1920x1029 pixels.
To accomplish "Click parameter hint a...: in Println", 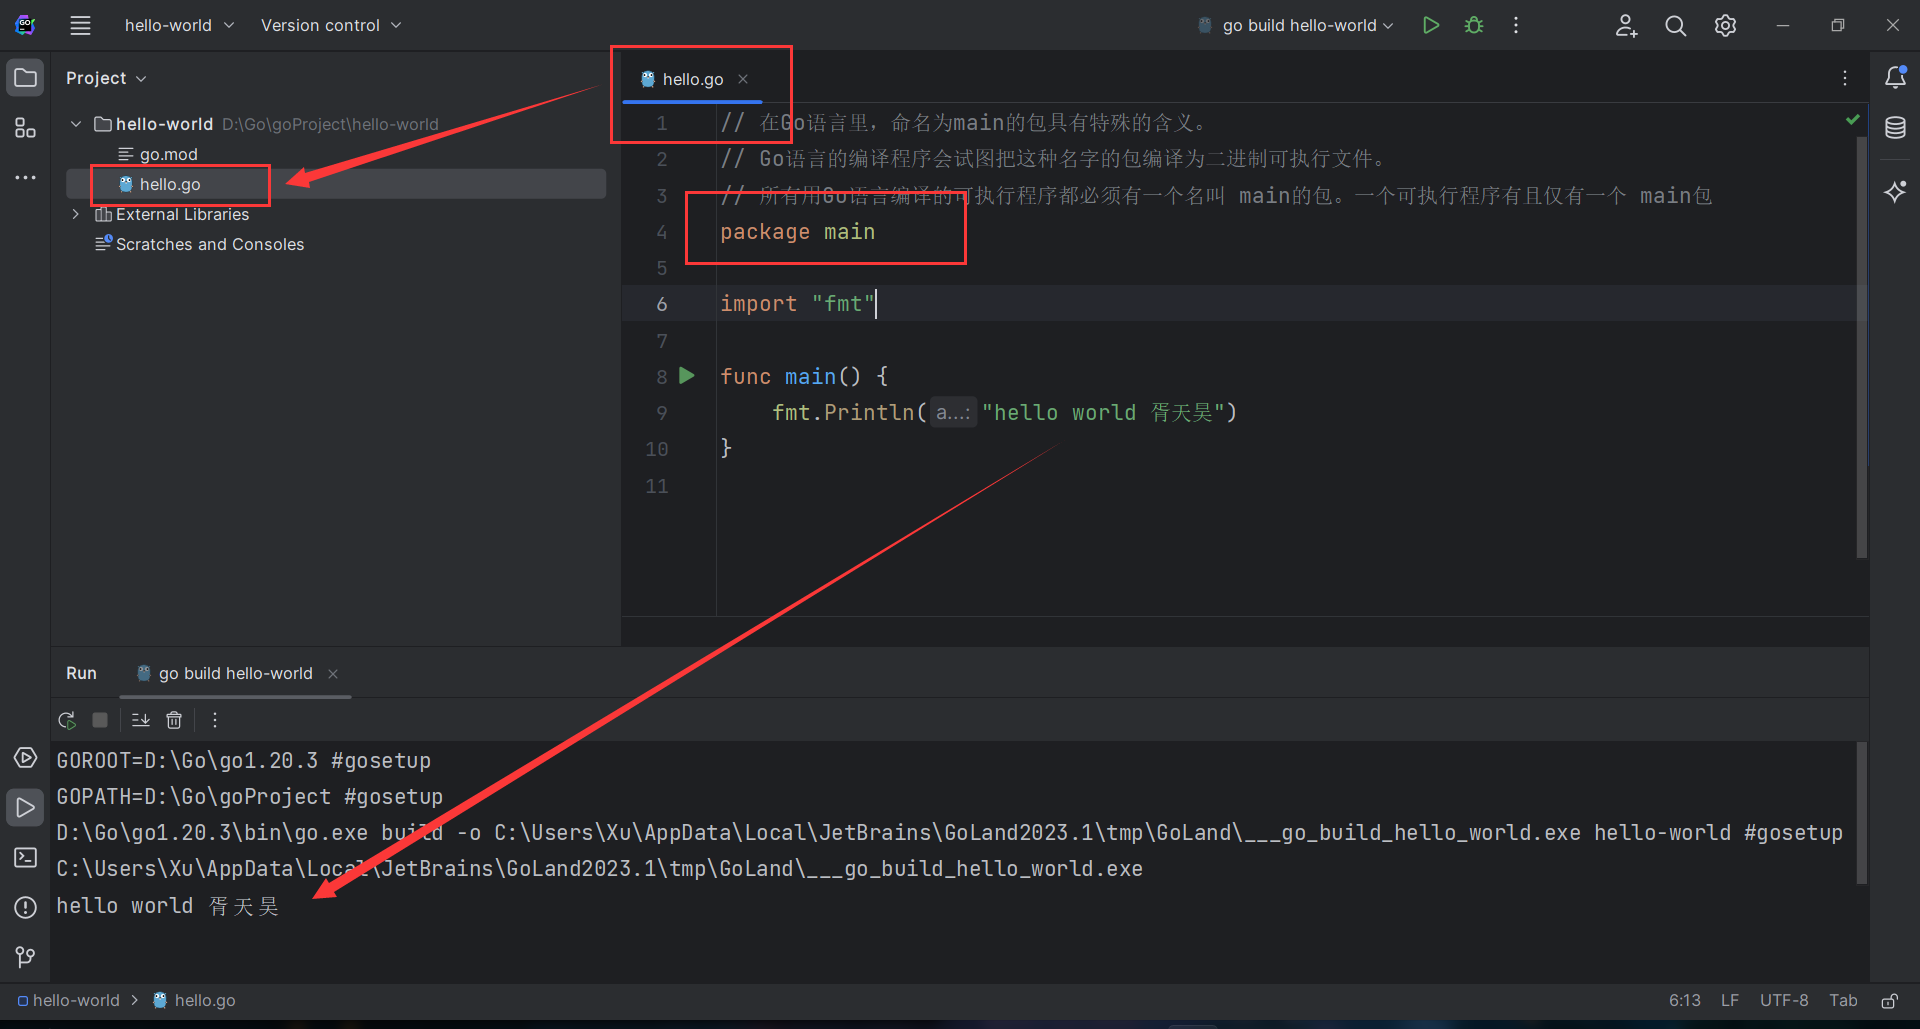I will click(x=953, y=413).
